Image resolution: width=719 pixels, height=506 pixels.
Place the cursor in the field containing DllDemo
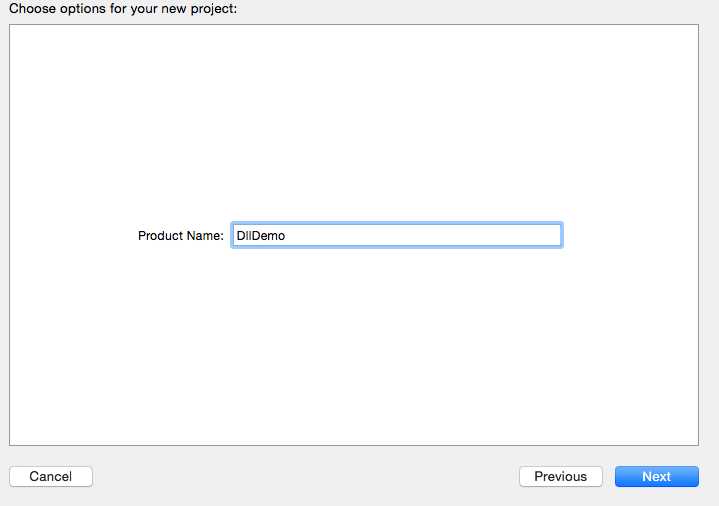[396, 235]
